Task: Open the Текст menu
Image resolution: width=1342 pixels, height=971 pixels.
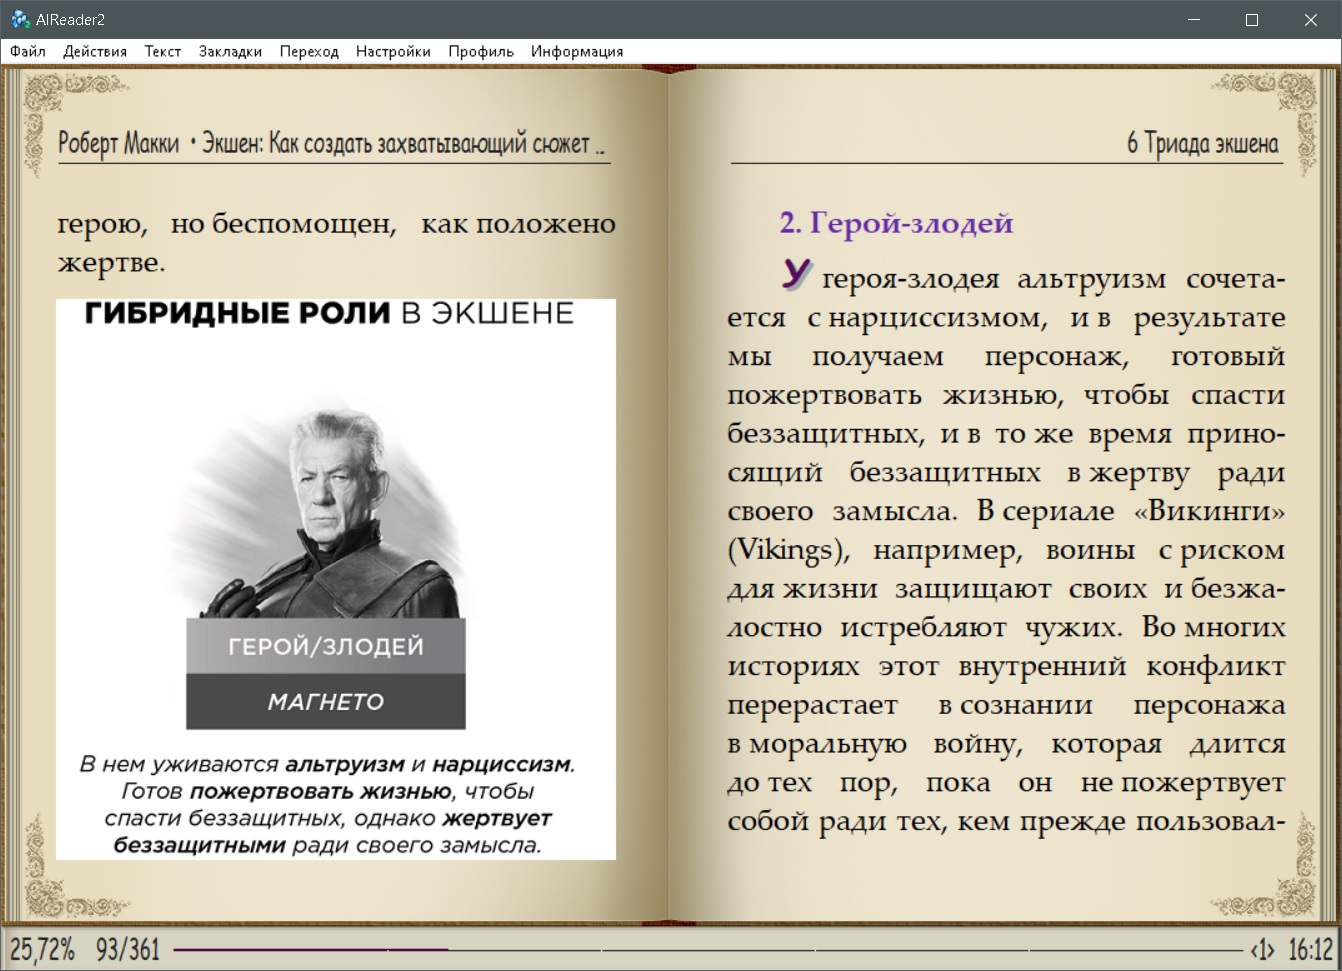Action: coord(163,51)
